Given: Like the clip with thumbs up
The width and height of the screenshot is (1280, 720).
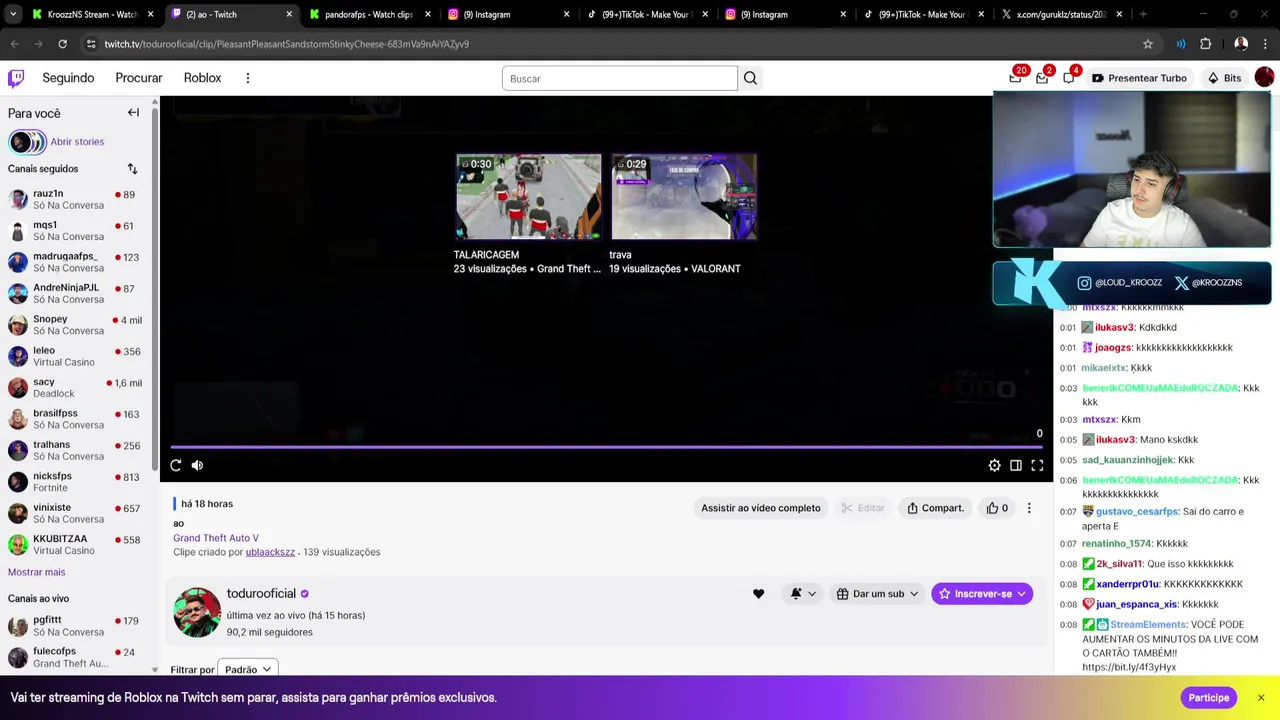Looking at the screenshot, I should tap(998, 508).
